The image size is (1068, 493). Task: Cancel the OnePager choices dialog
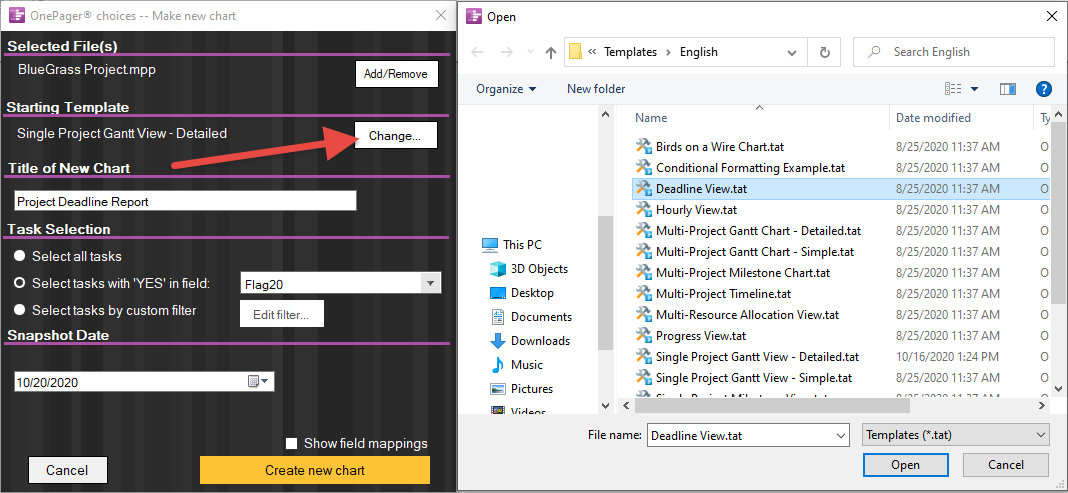pyautogui.click(x=67, y=471)
